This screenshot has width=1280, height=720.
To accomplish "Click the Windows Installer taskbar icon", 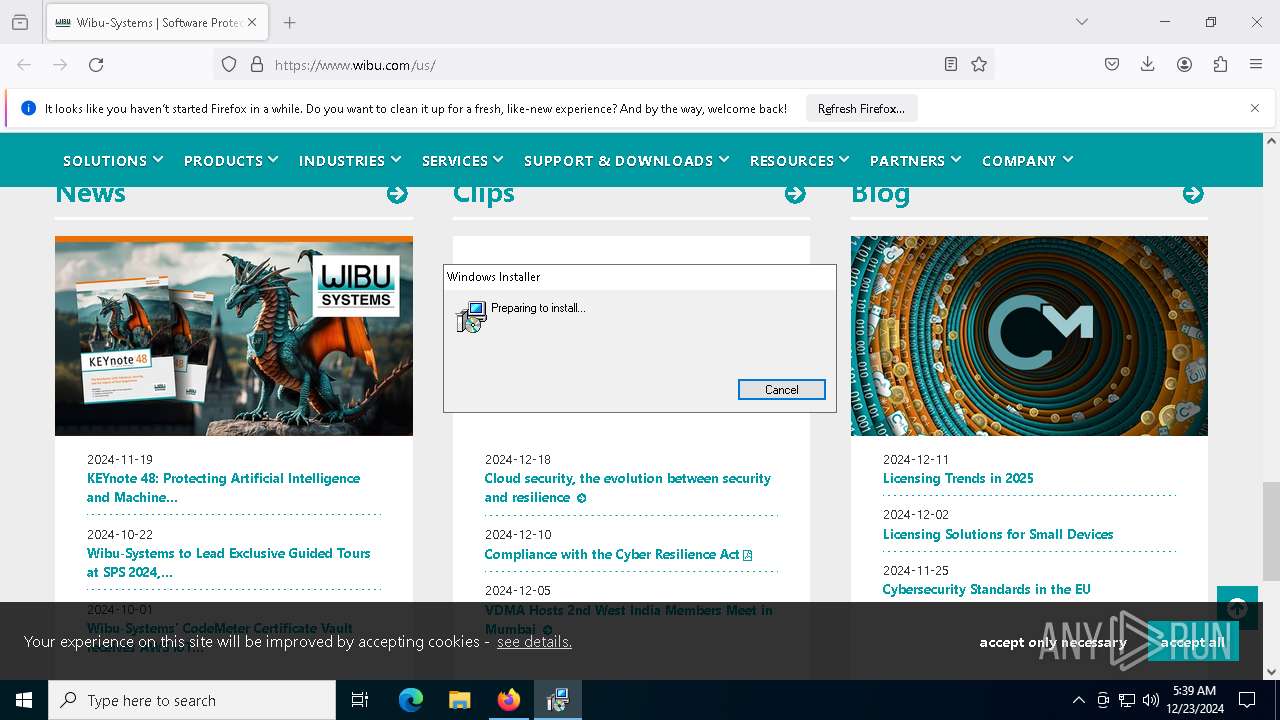I will pyautogui.click(x=558, y=700).
